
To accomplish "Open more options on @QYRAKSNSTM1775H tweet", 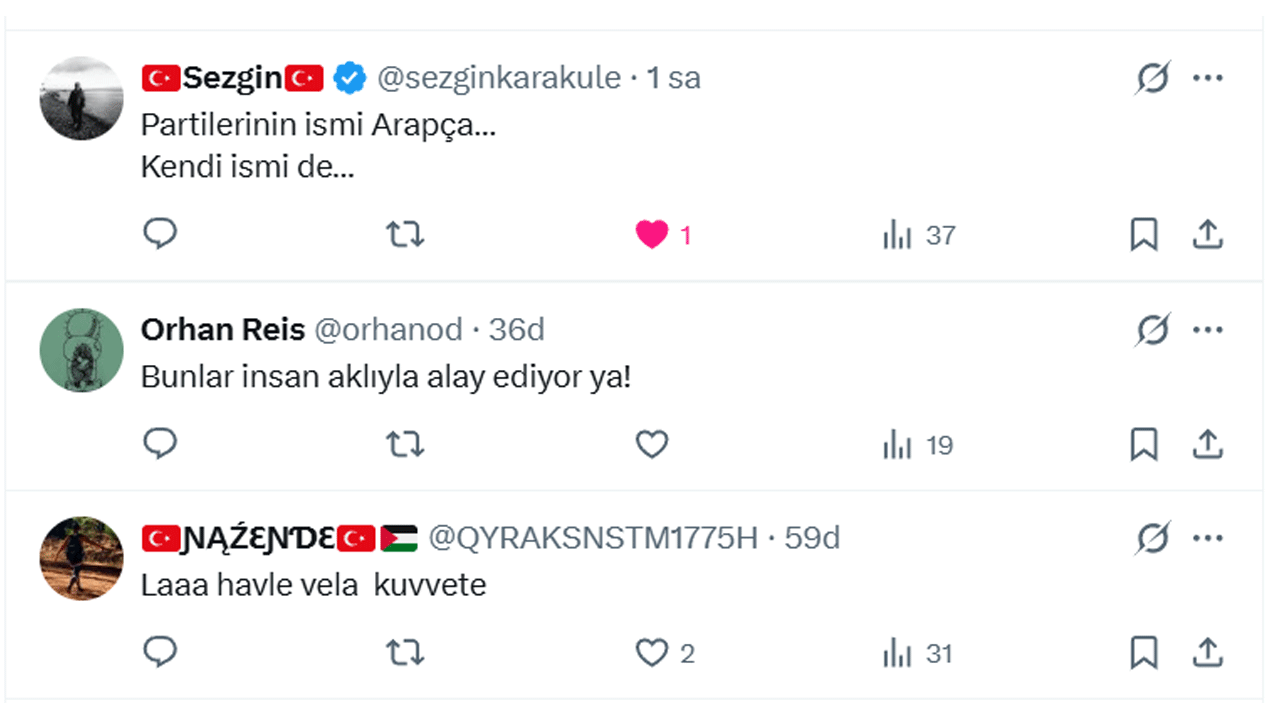I will point(1208,539).
